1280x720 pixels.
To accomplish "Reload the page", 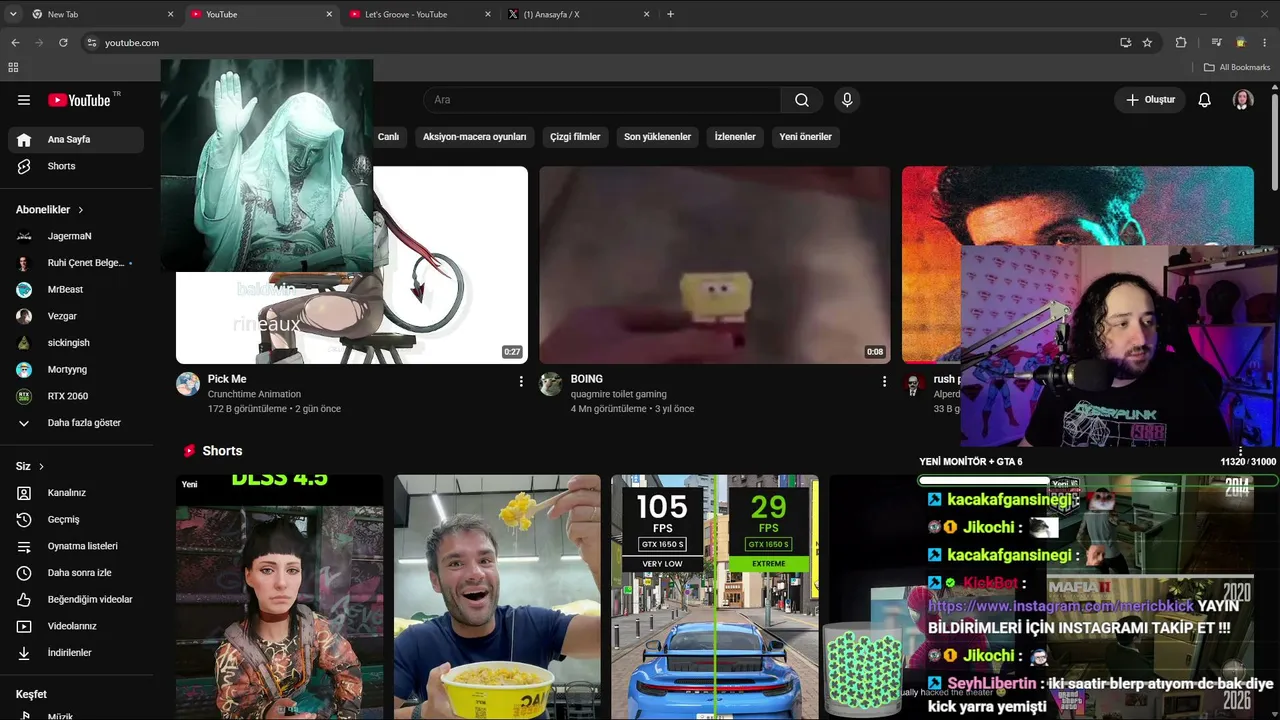I will [x=63, y=43].
